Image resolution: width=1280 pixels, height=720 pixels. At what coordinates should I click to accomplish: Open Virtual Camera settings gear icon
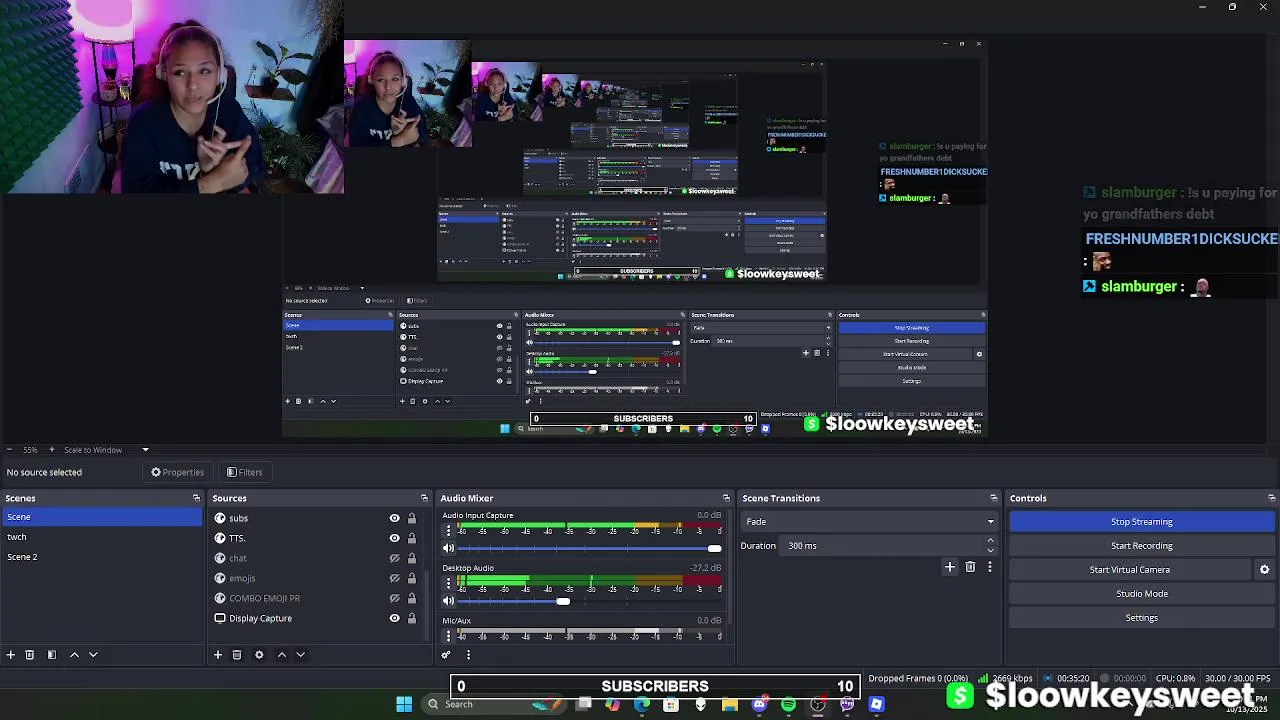click(1264, 570)
